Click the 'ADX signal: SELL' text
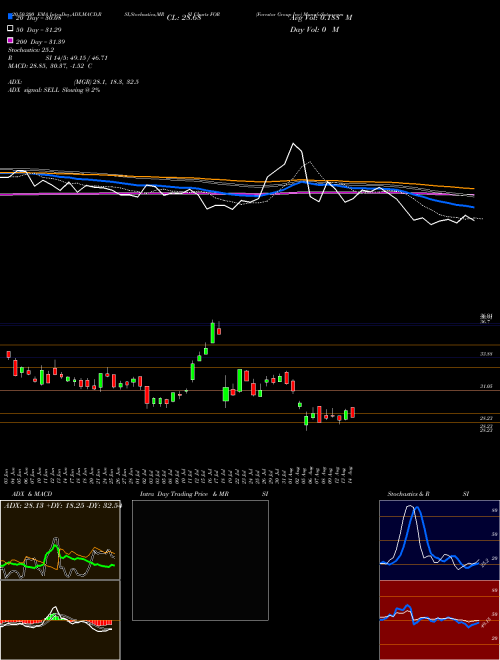This screenshot has width=500, height=660. [x=34, y=90]
